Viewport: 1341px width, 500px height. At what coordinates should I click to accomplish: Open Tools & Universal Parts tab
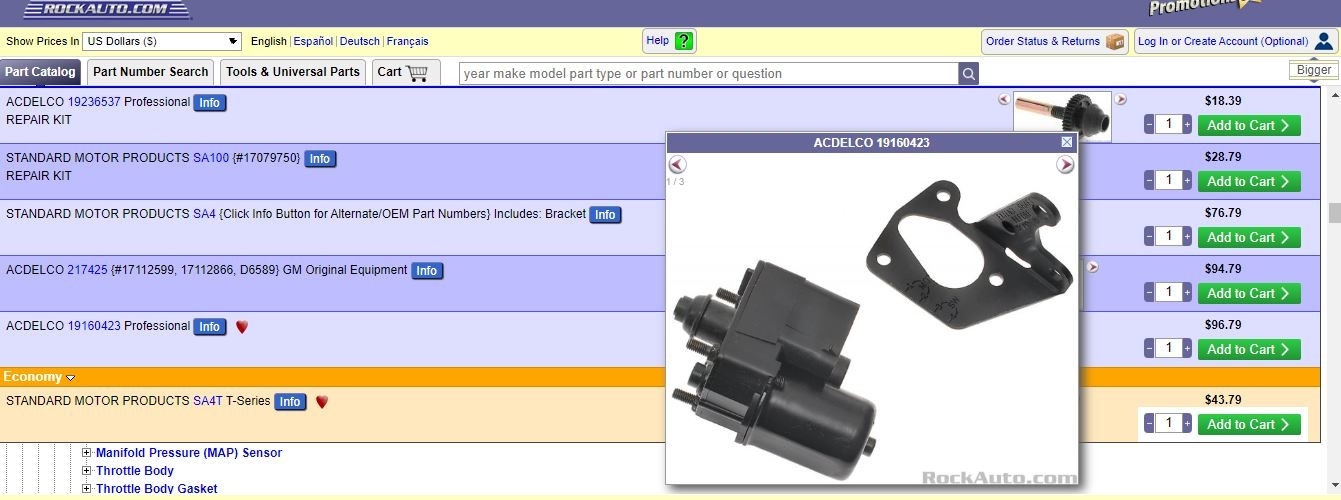pyautogui.click(x=293, y=72)
